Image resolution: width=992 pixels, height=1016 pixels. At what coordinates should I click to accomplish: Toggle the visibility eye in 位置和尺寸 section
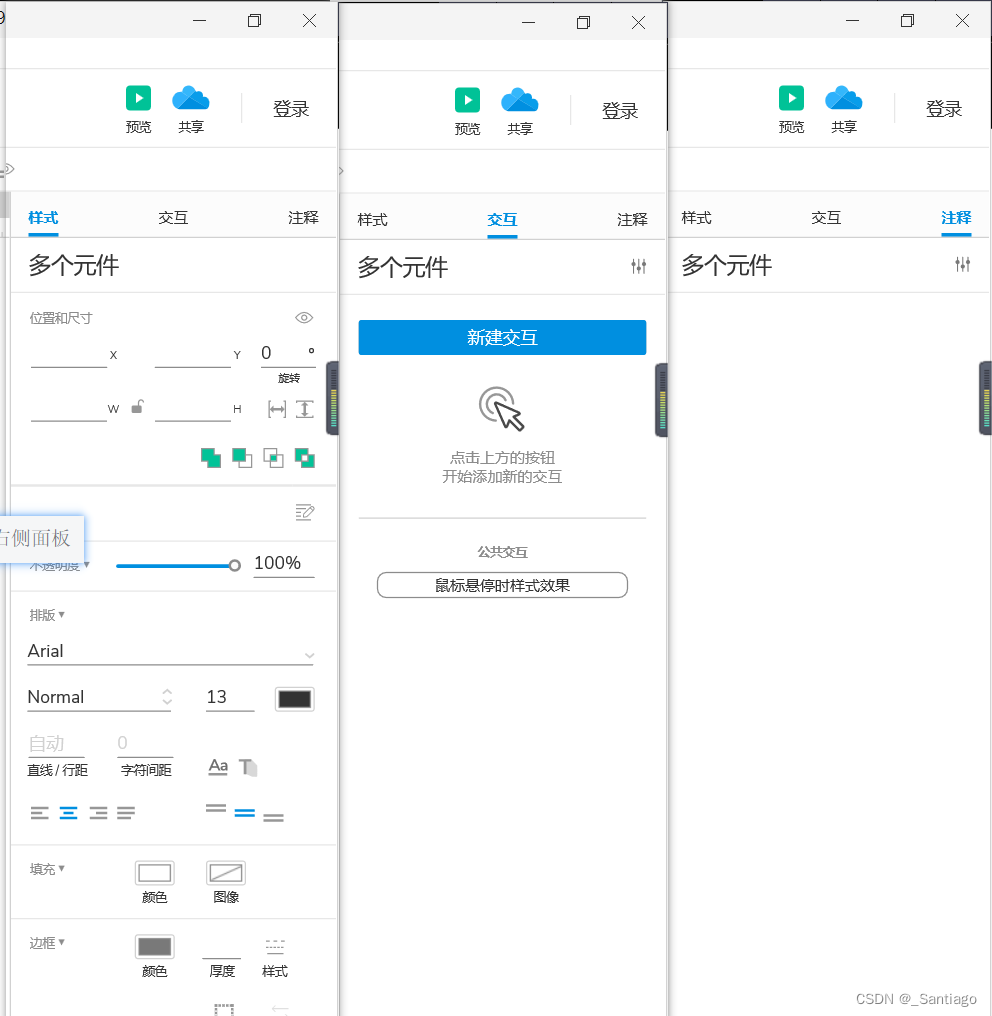click(x=304, y=317)
